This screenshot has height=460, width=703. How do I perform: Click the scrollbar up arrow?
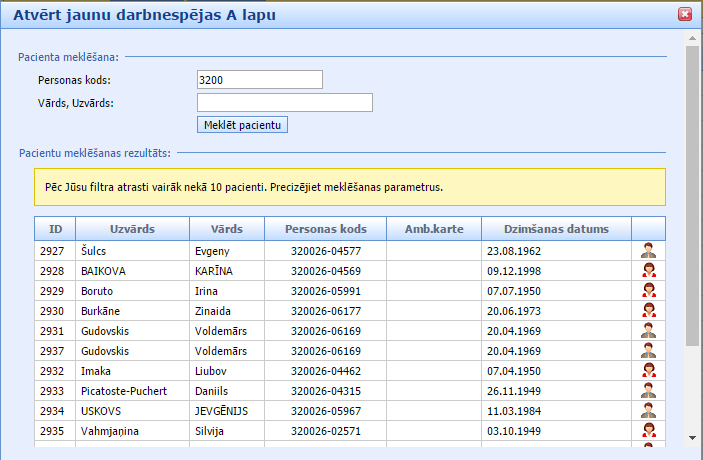(x=692, y=38)
